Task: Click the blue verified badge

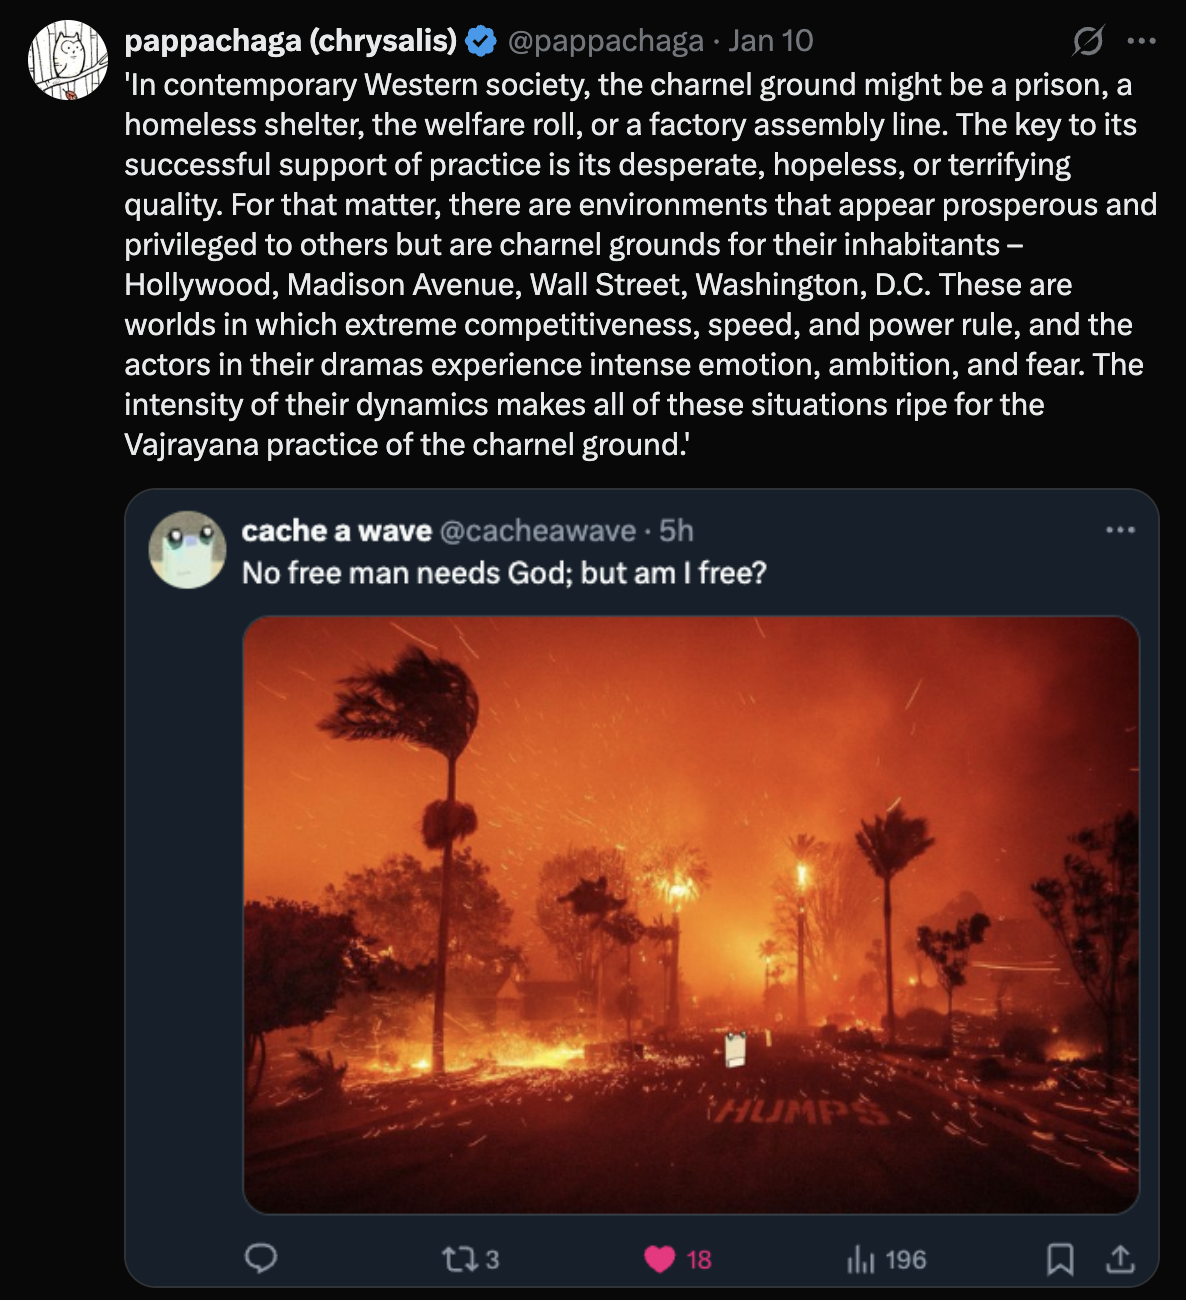Action: tap(482, 41)
